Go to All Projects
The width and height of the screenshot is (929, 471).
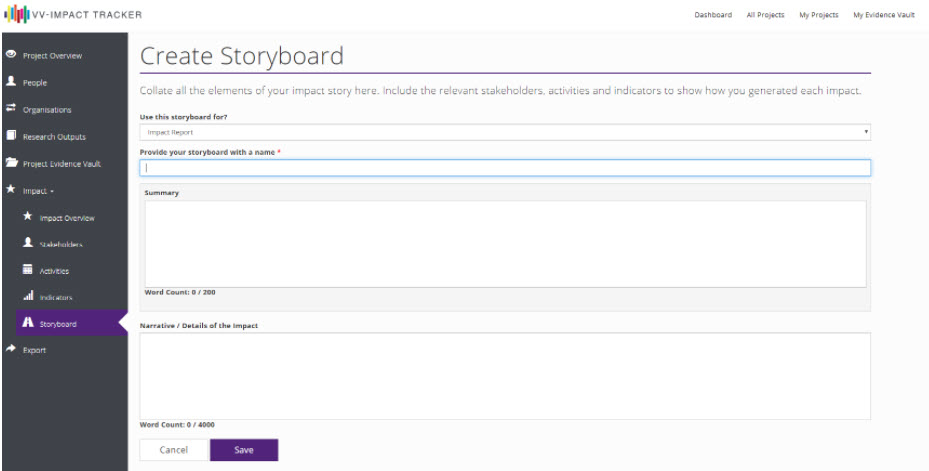tap(765, 15)
